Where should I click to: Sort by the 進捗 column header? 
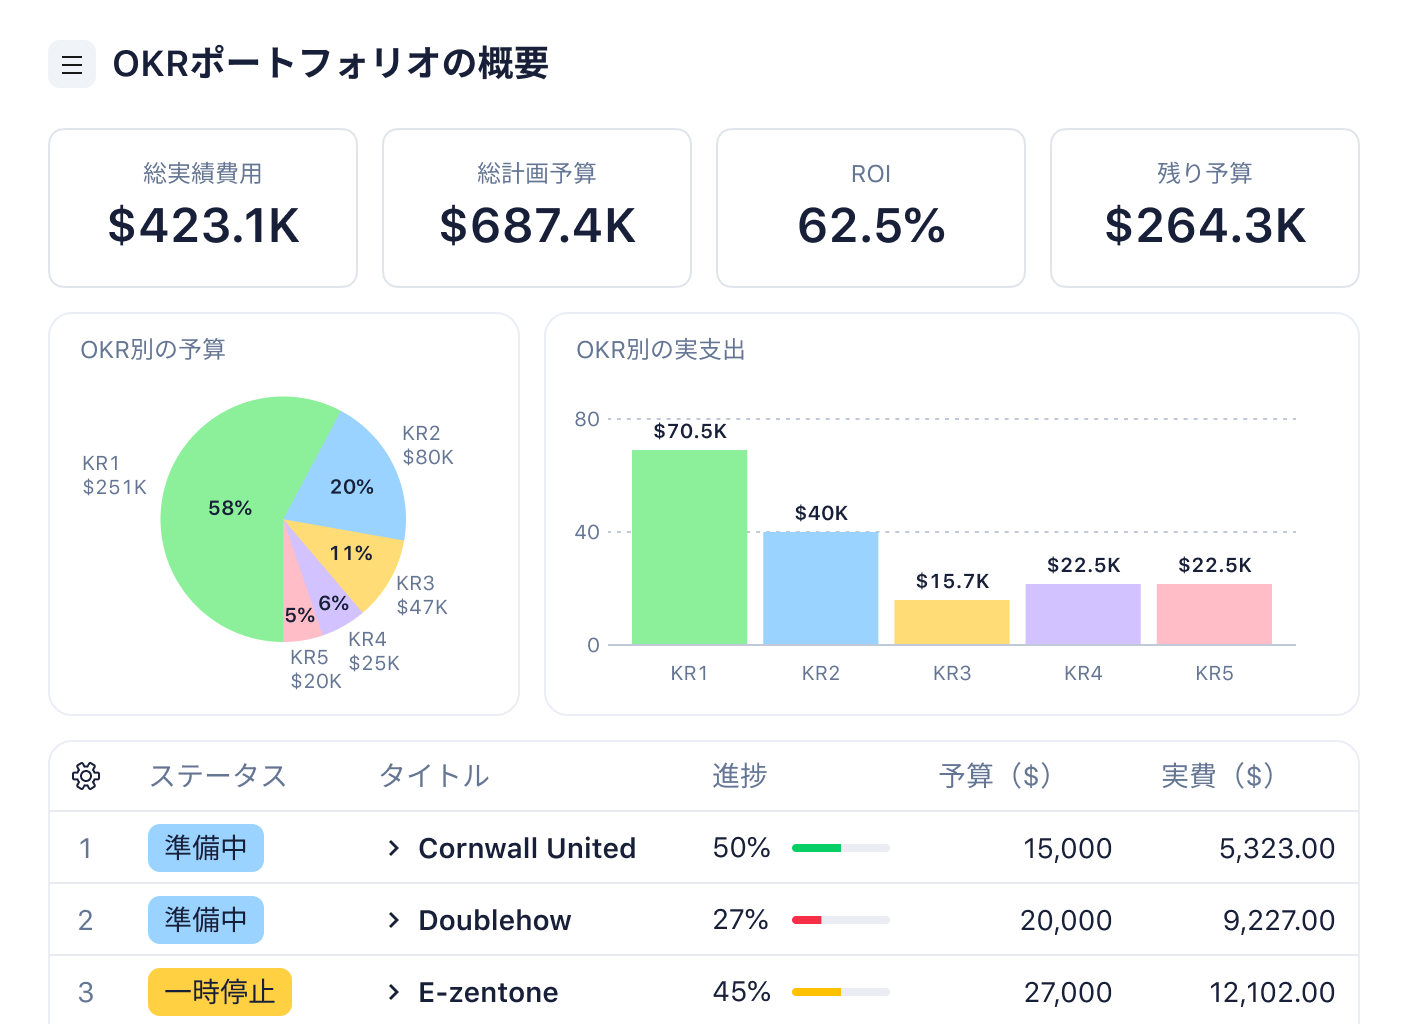coord(739,776)
